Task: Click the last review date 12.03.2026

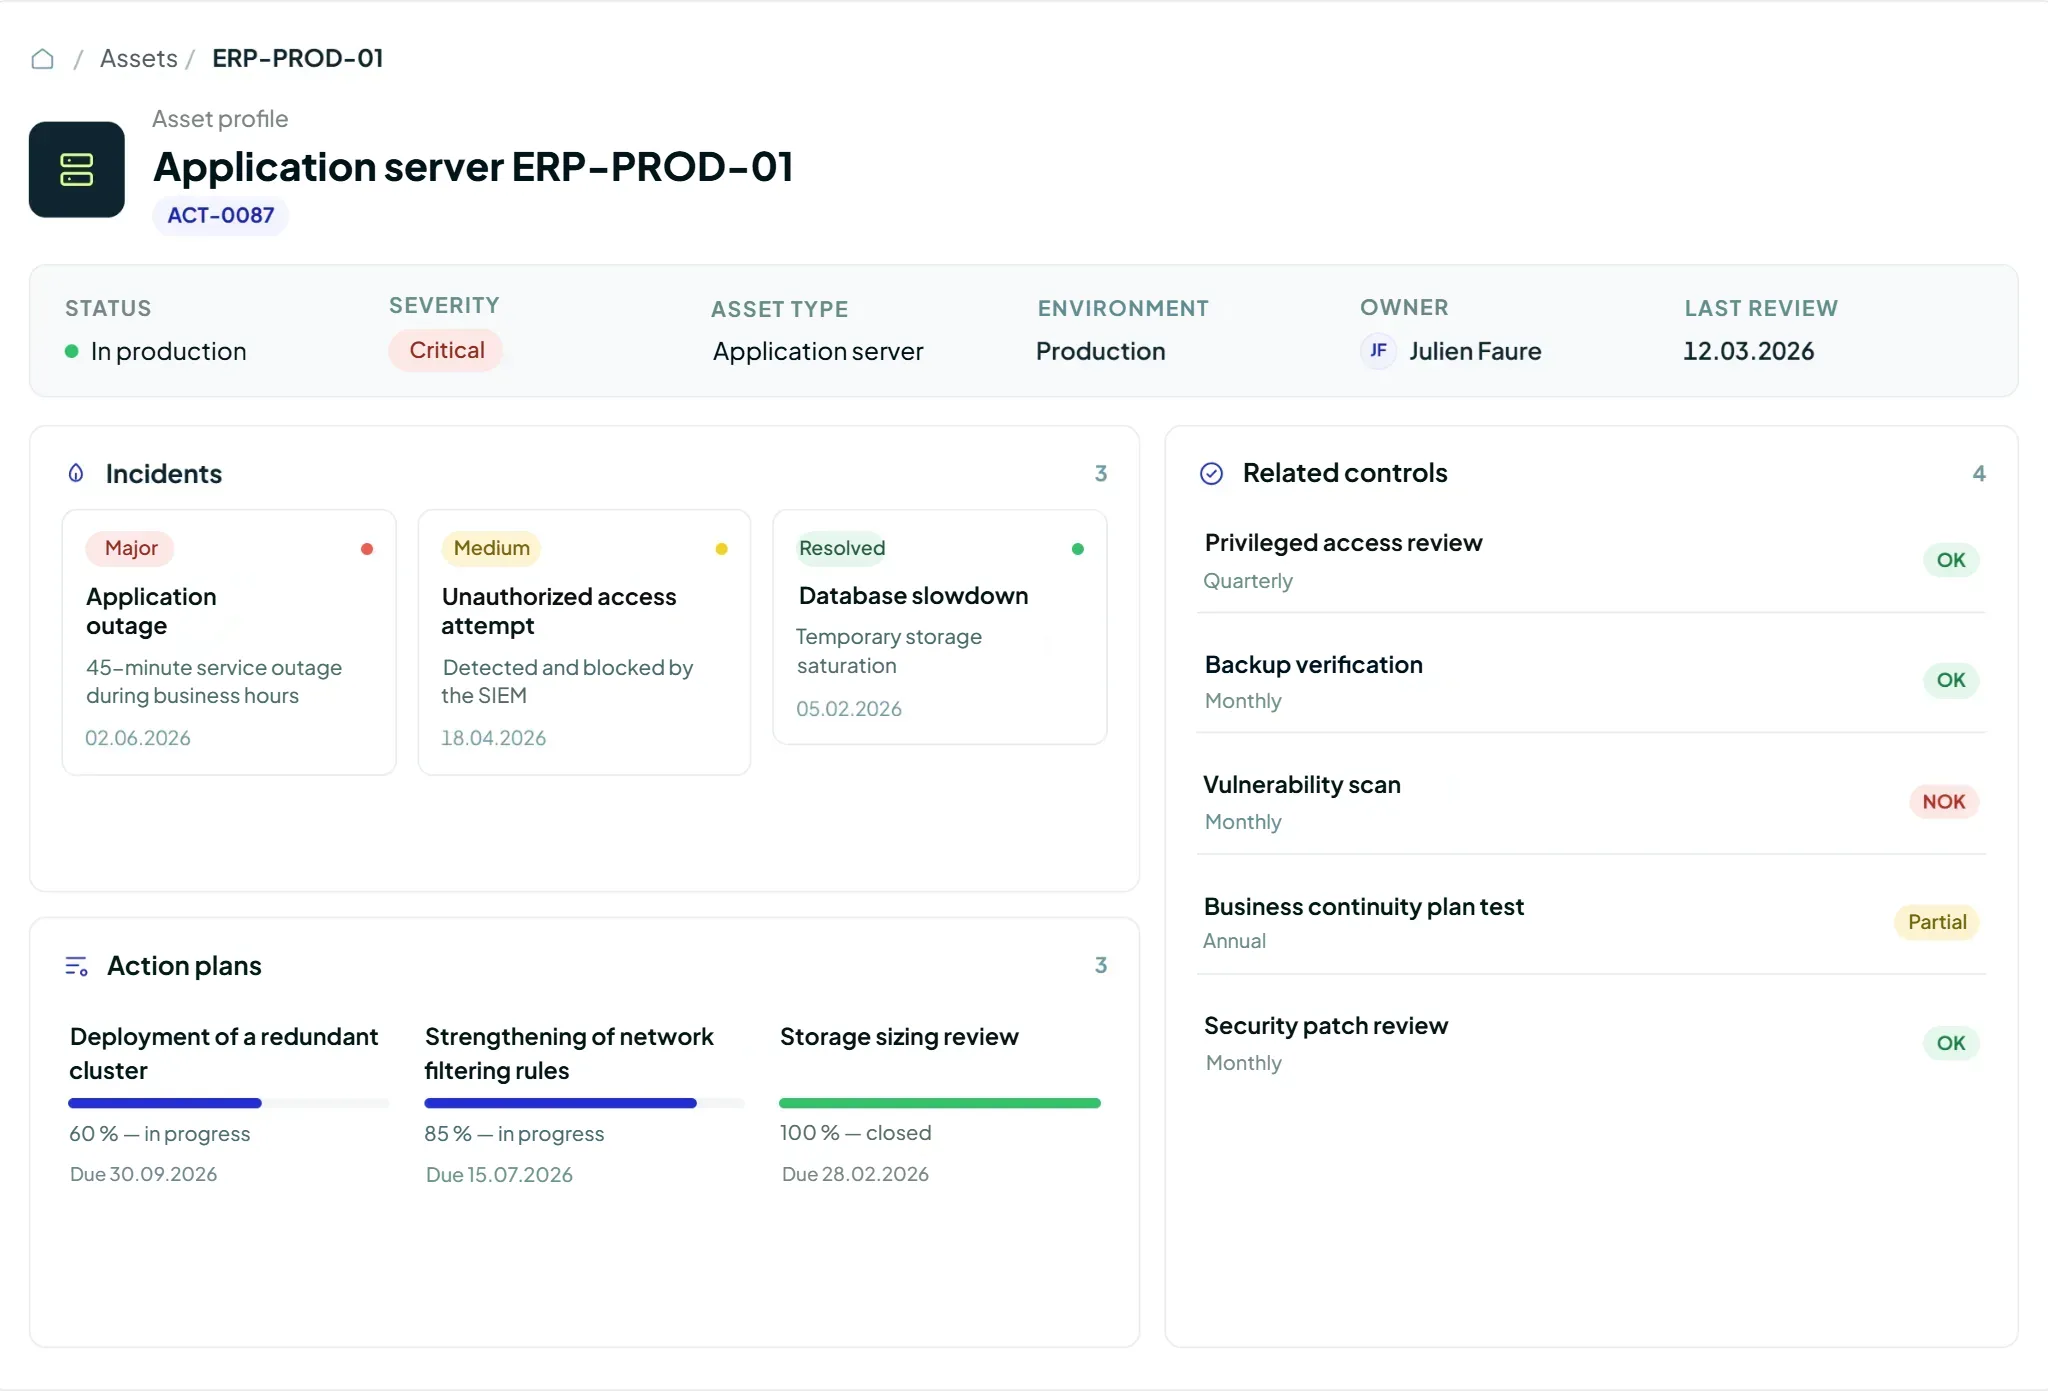Action: tap(1748, 351)
